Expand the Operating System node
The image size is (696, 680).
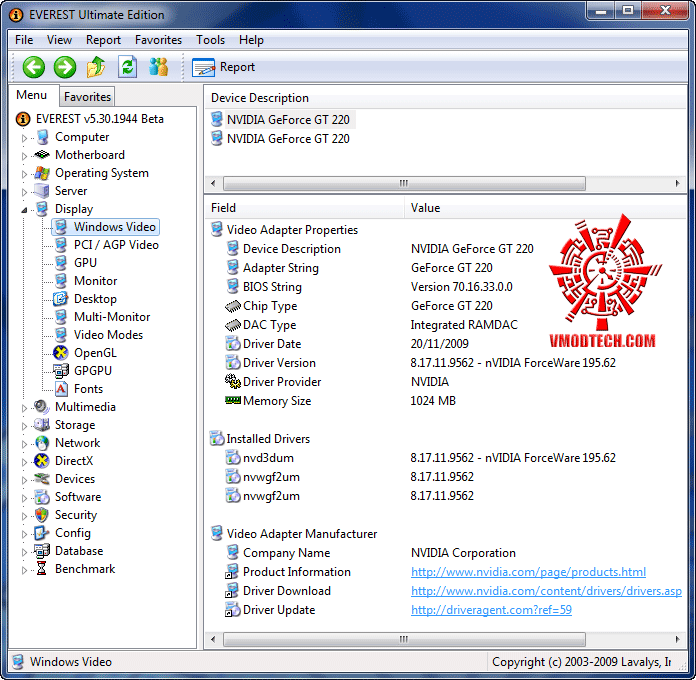pyautogui.click(x=24, y=174)
